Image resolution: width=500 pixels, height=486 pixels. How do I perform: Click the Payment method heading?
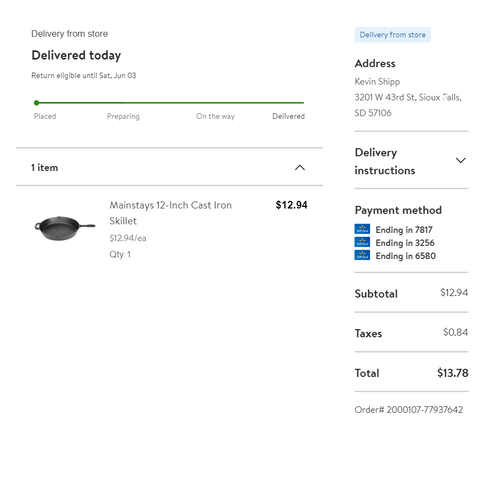[398, 210]
